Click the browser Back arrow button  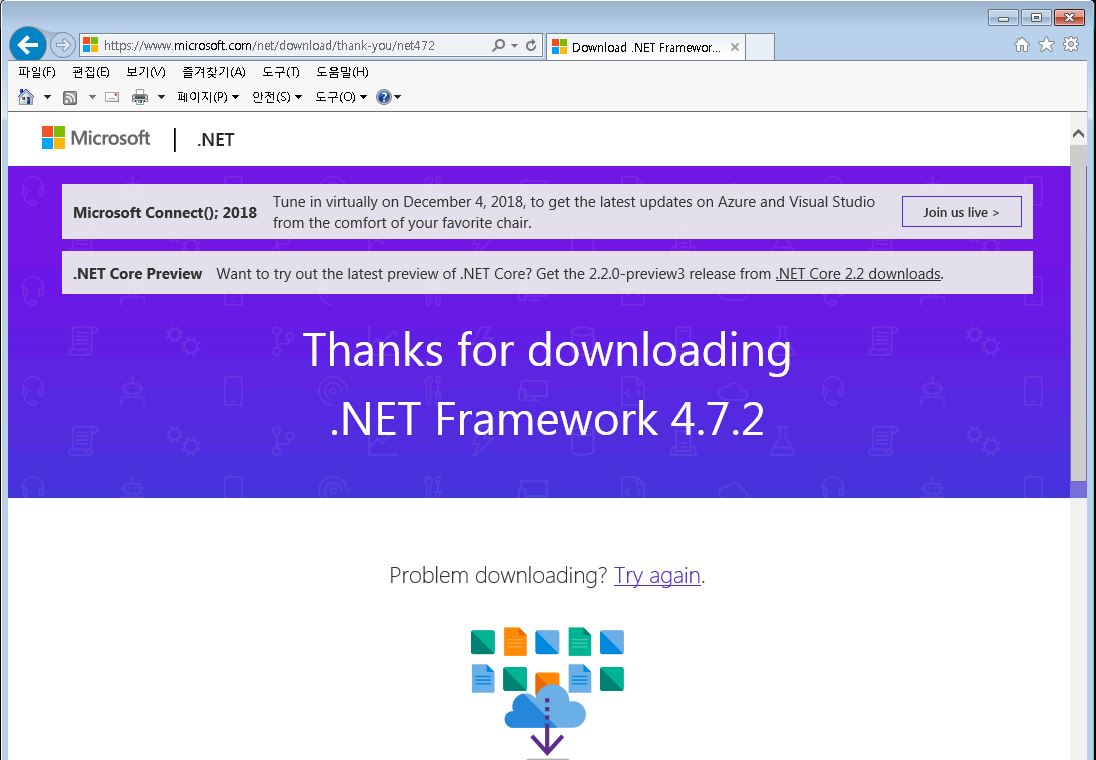(x=28, y=45)
